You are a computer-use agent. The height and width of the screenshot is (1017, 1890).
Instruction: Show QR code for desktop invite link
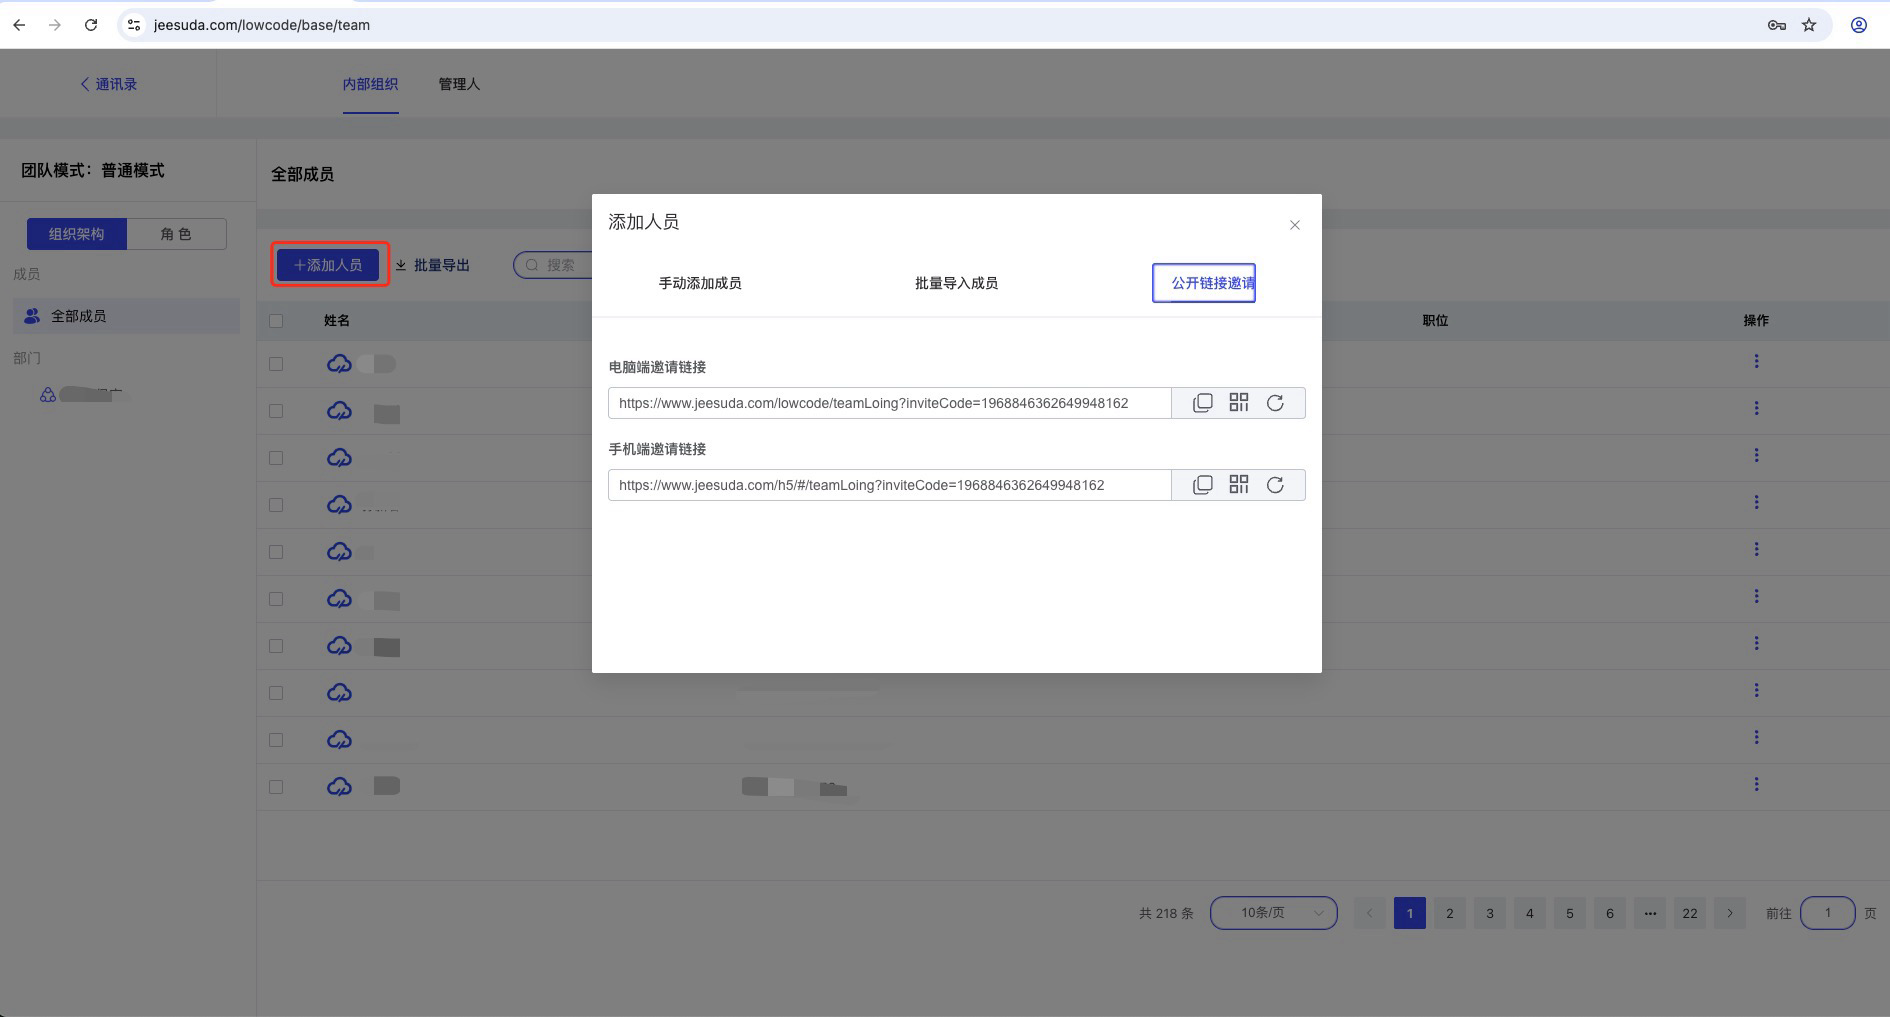(x=1239, y=403)
